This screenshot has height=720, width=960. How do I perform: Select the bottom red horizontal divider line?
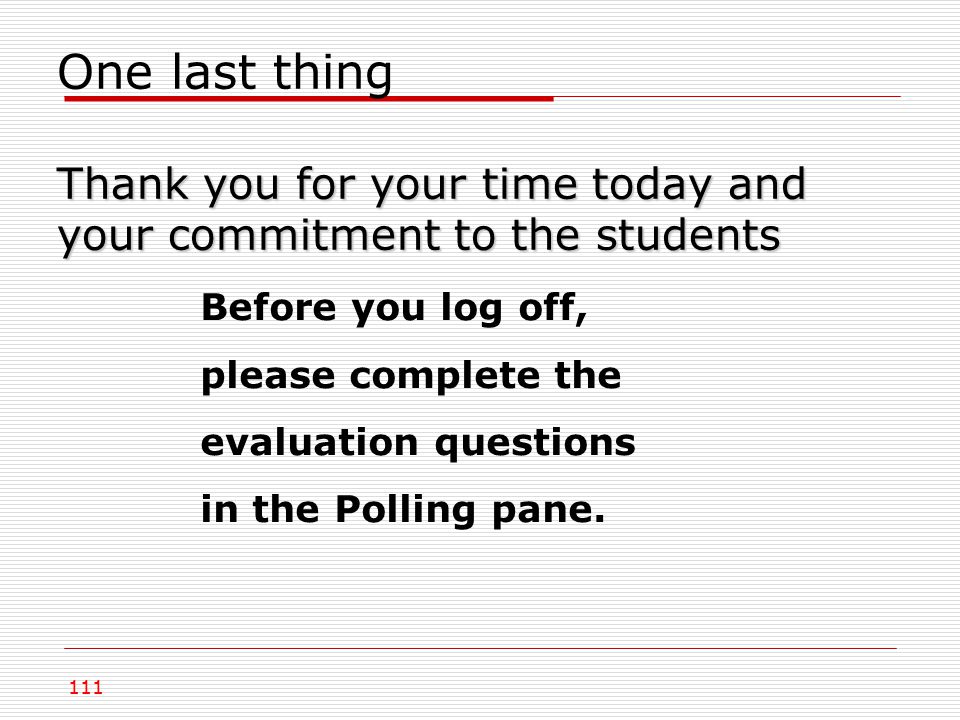tap(480, 648)
